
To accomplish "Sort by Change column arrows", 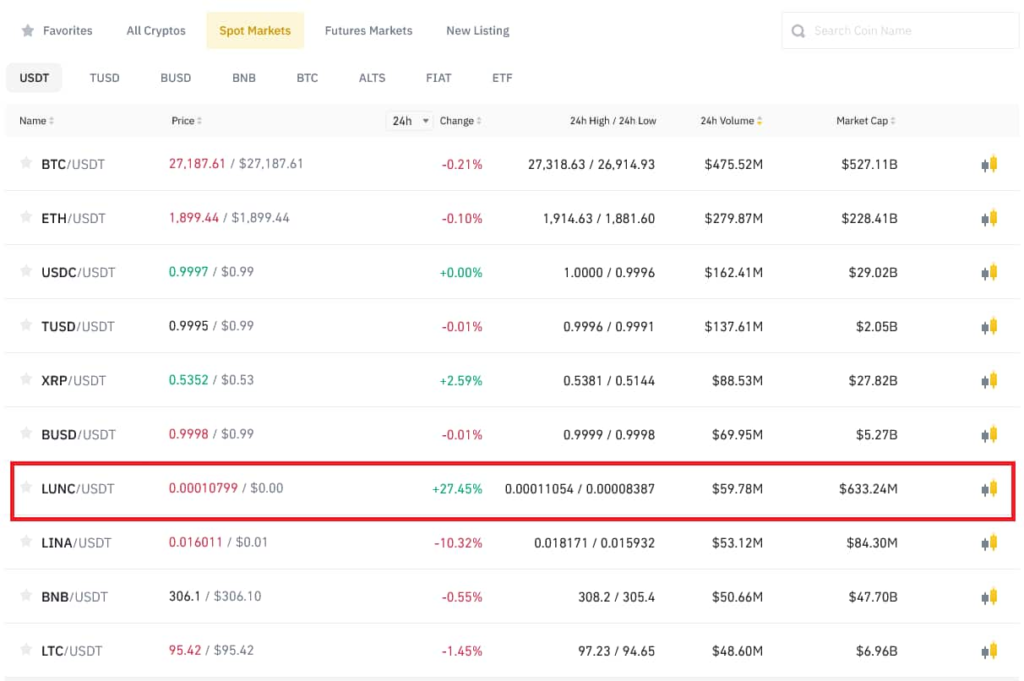I will 479,121.
